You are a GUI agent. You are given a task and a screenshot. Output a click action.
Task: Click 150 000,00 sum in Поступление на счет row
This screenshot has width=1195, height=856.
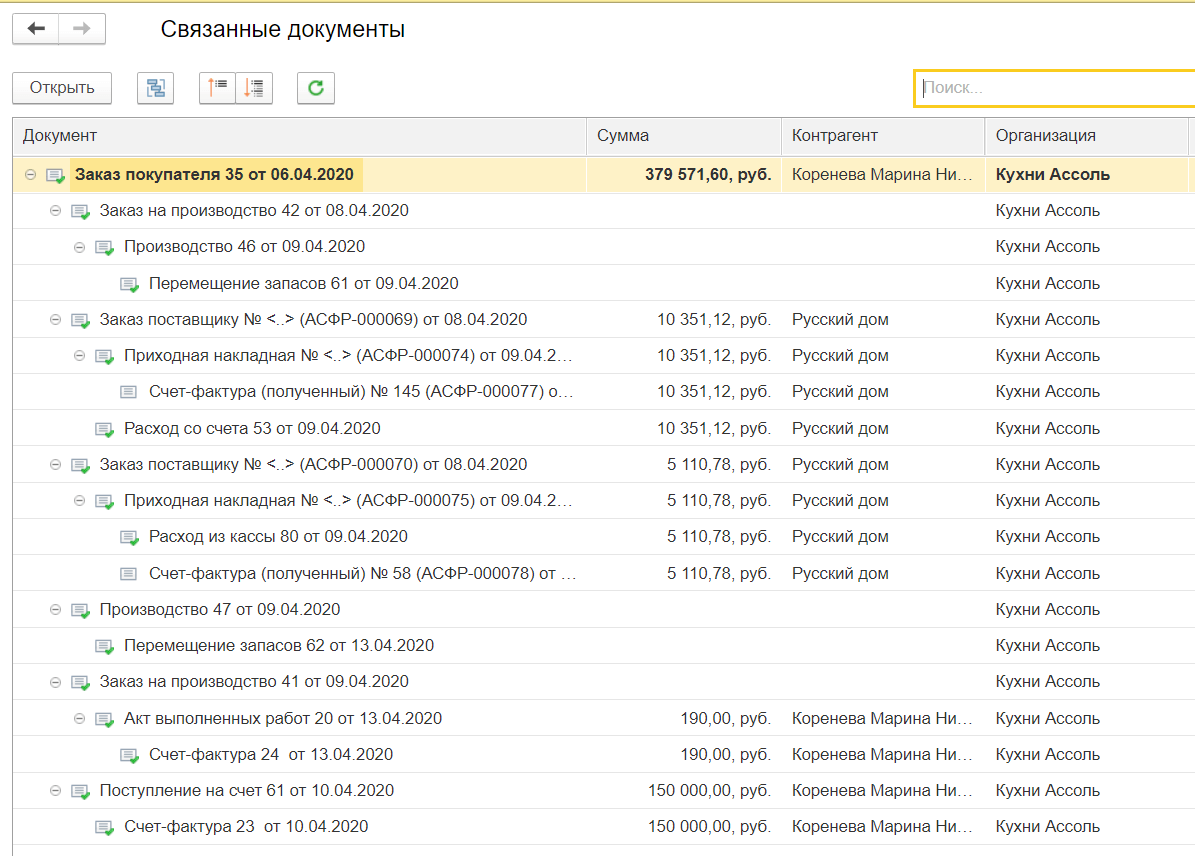[x=710, y=790]
